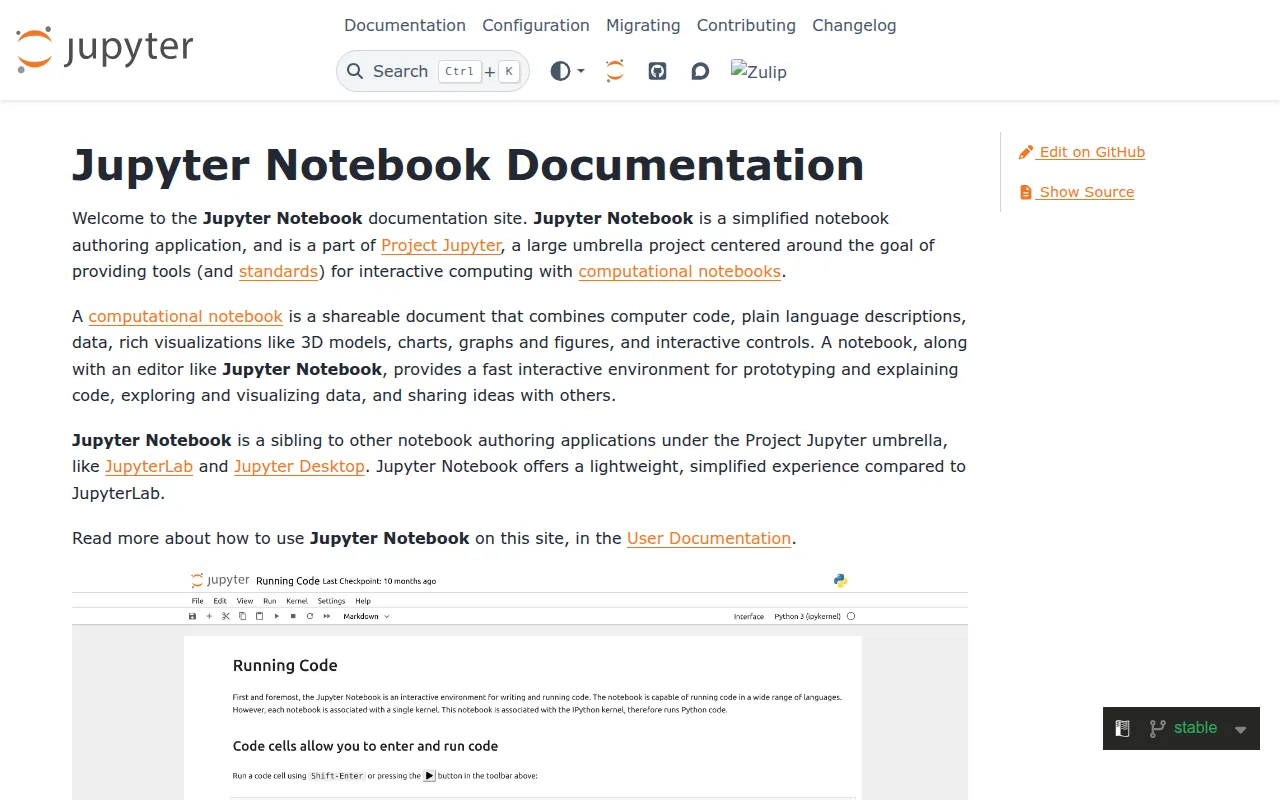1280x800 pixels.
Task: Click the 'Jupyter Notebook Documentation' page heading
Action: tap(468, 165)
